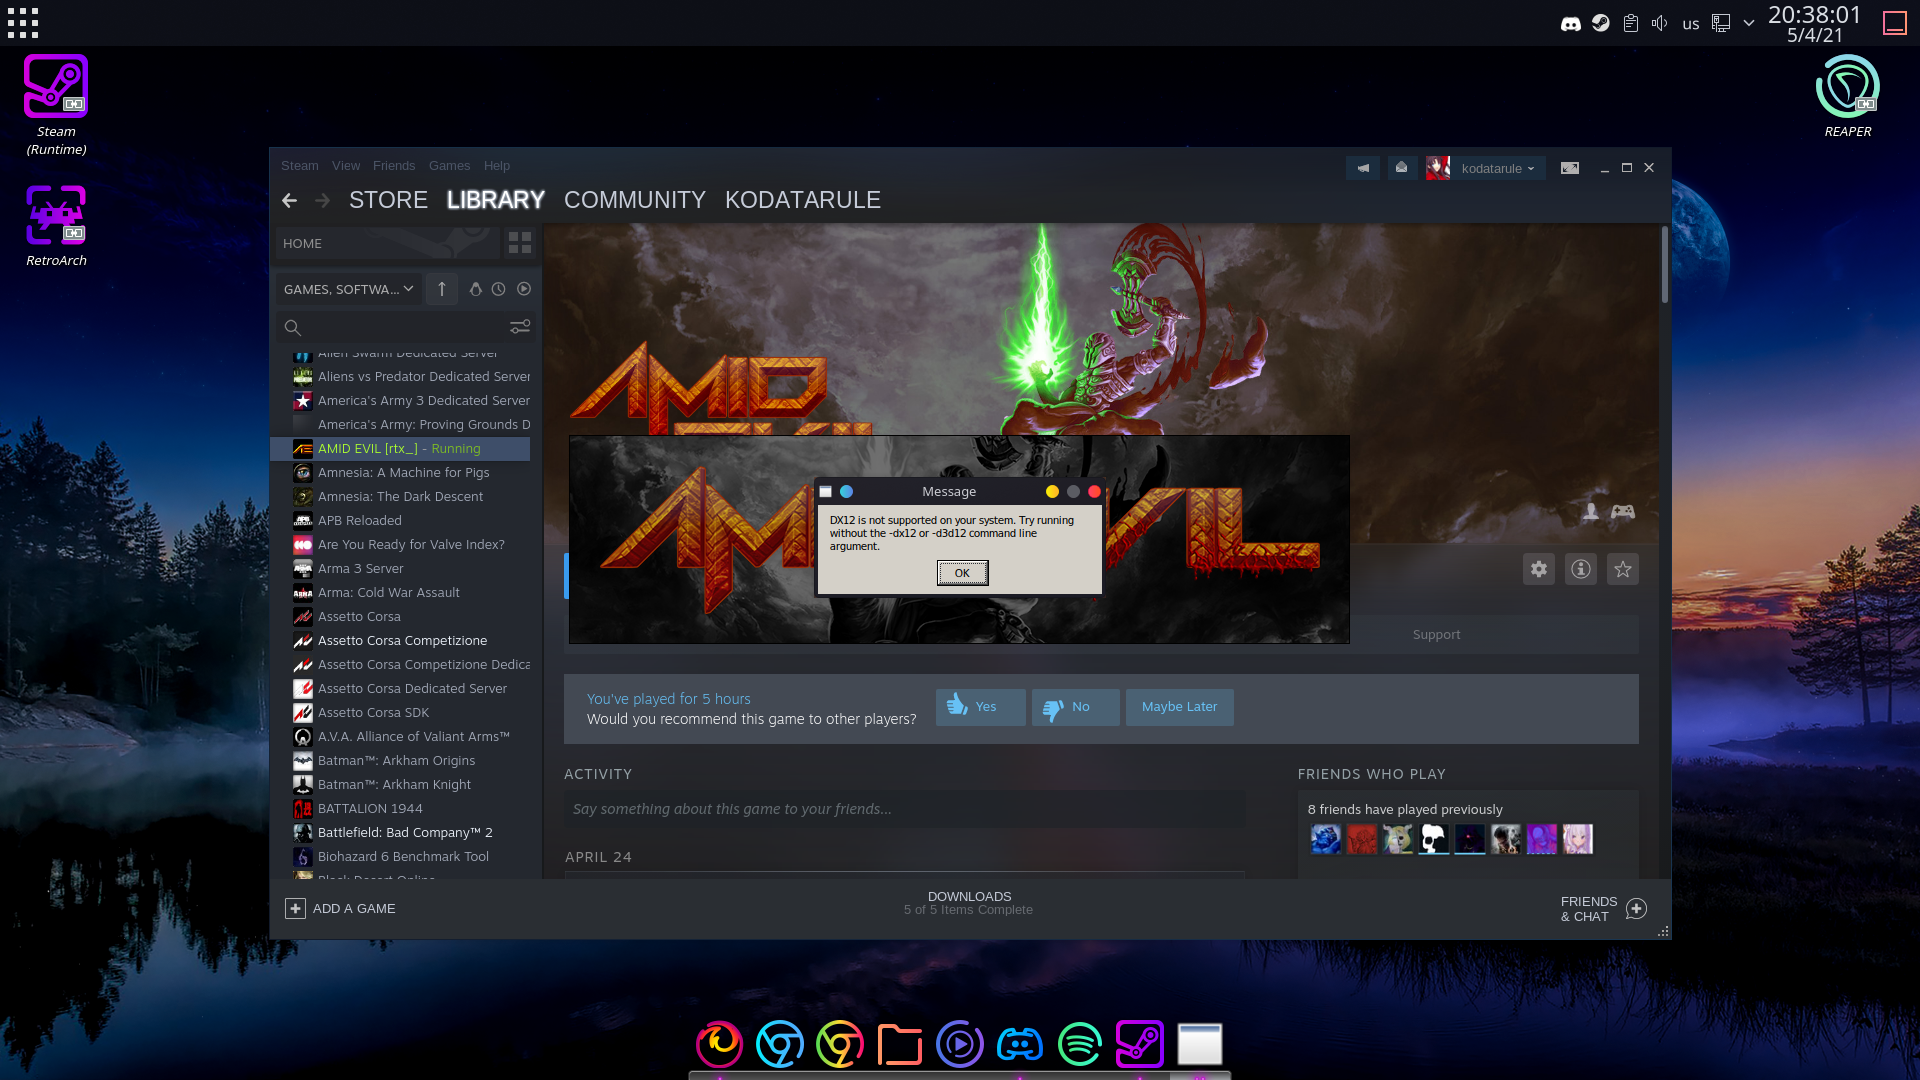The height and width of the screenshot is (1080, 1920).
Task: Open advanced filter options in library search
Action: pos(520,327)
